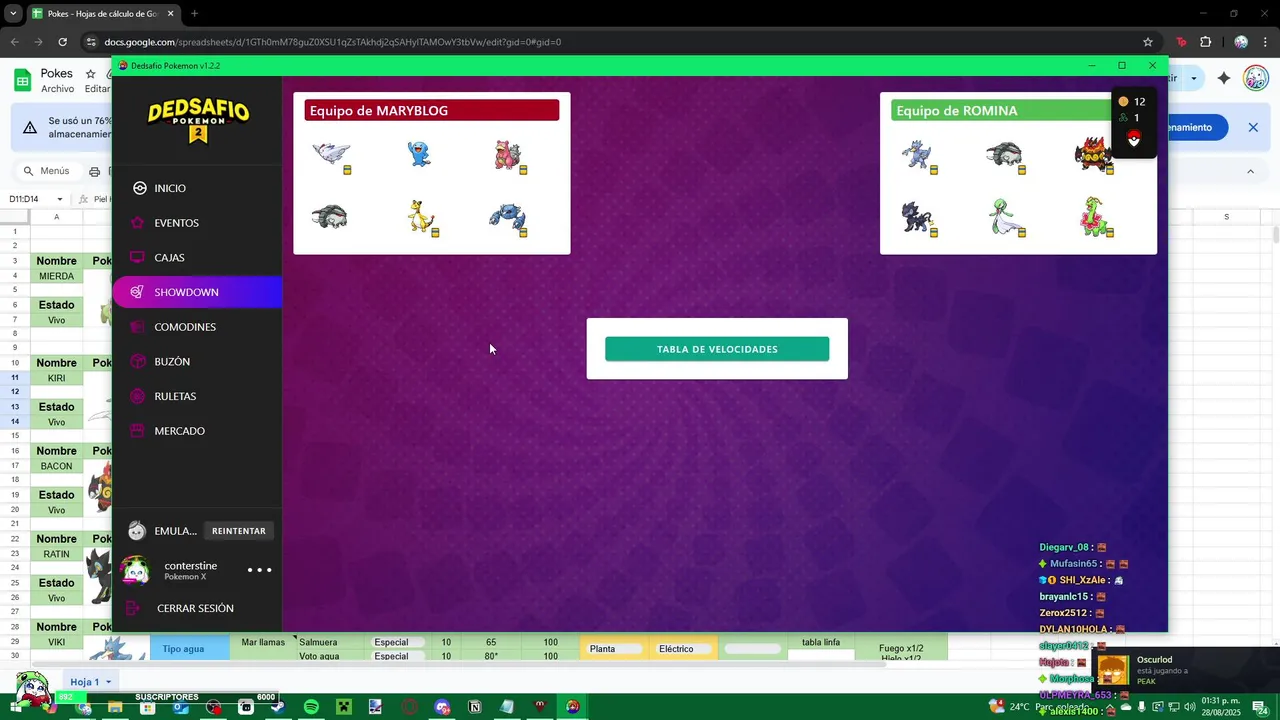Viewport: 1280px width, 720px height.
Task: Select Wobbuffet in MARYBLOG's team
Action: (x=420, y=154)
